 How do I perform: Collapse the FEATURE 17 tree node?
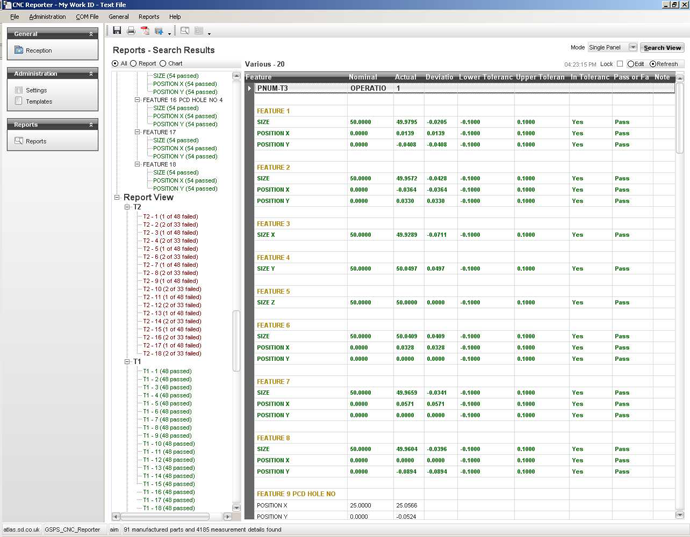click(x=137, y=132)
